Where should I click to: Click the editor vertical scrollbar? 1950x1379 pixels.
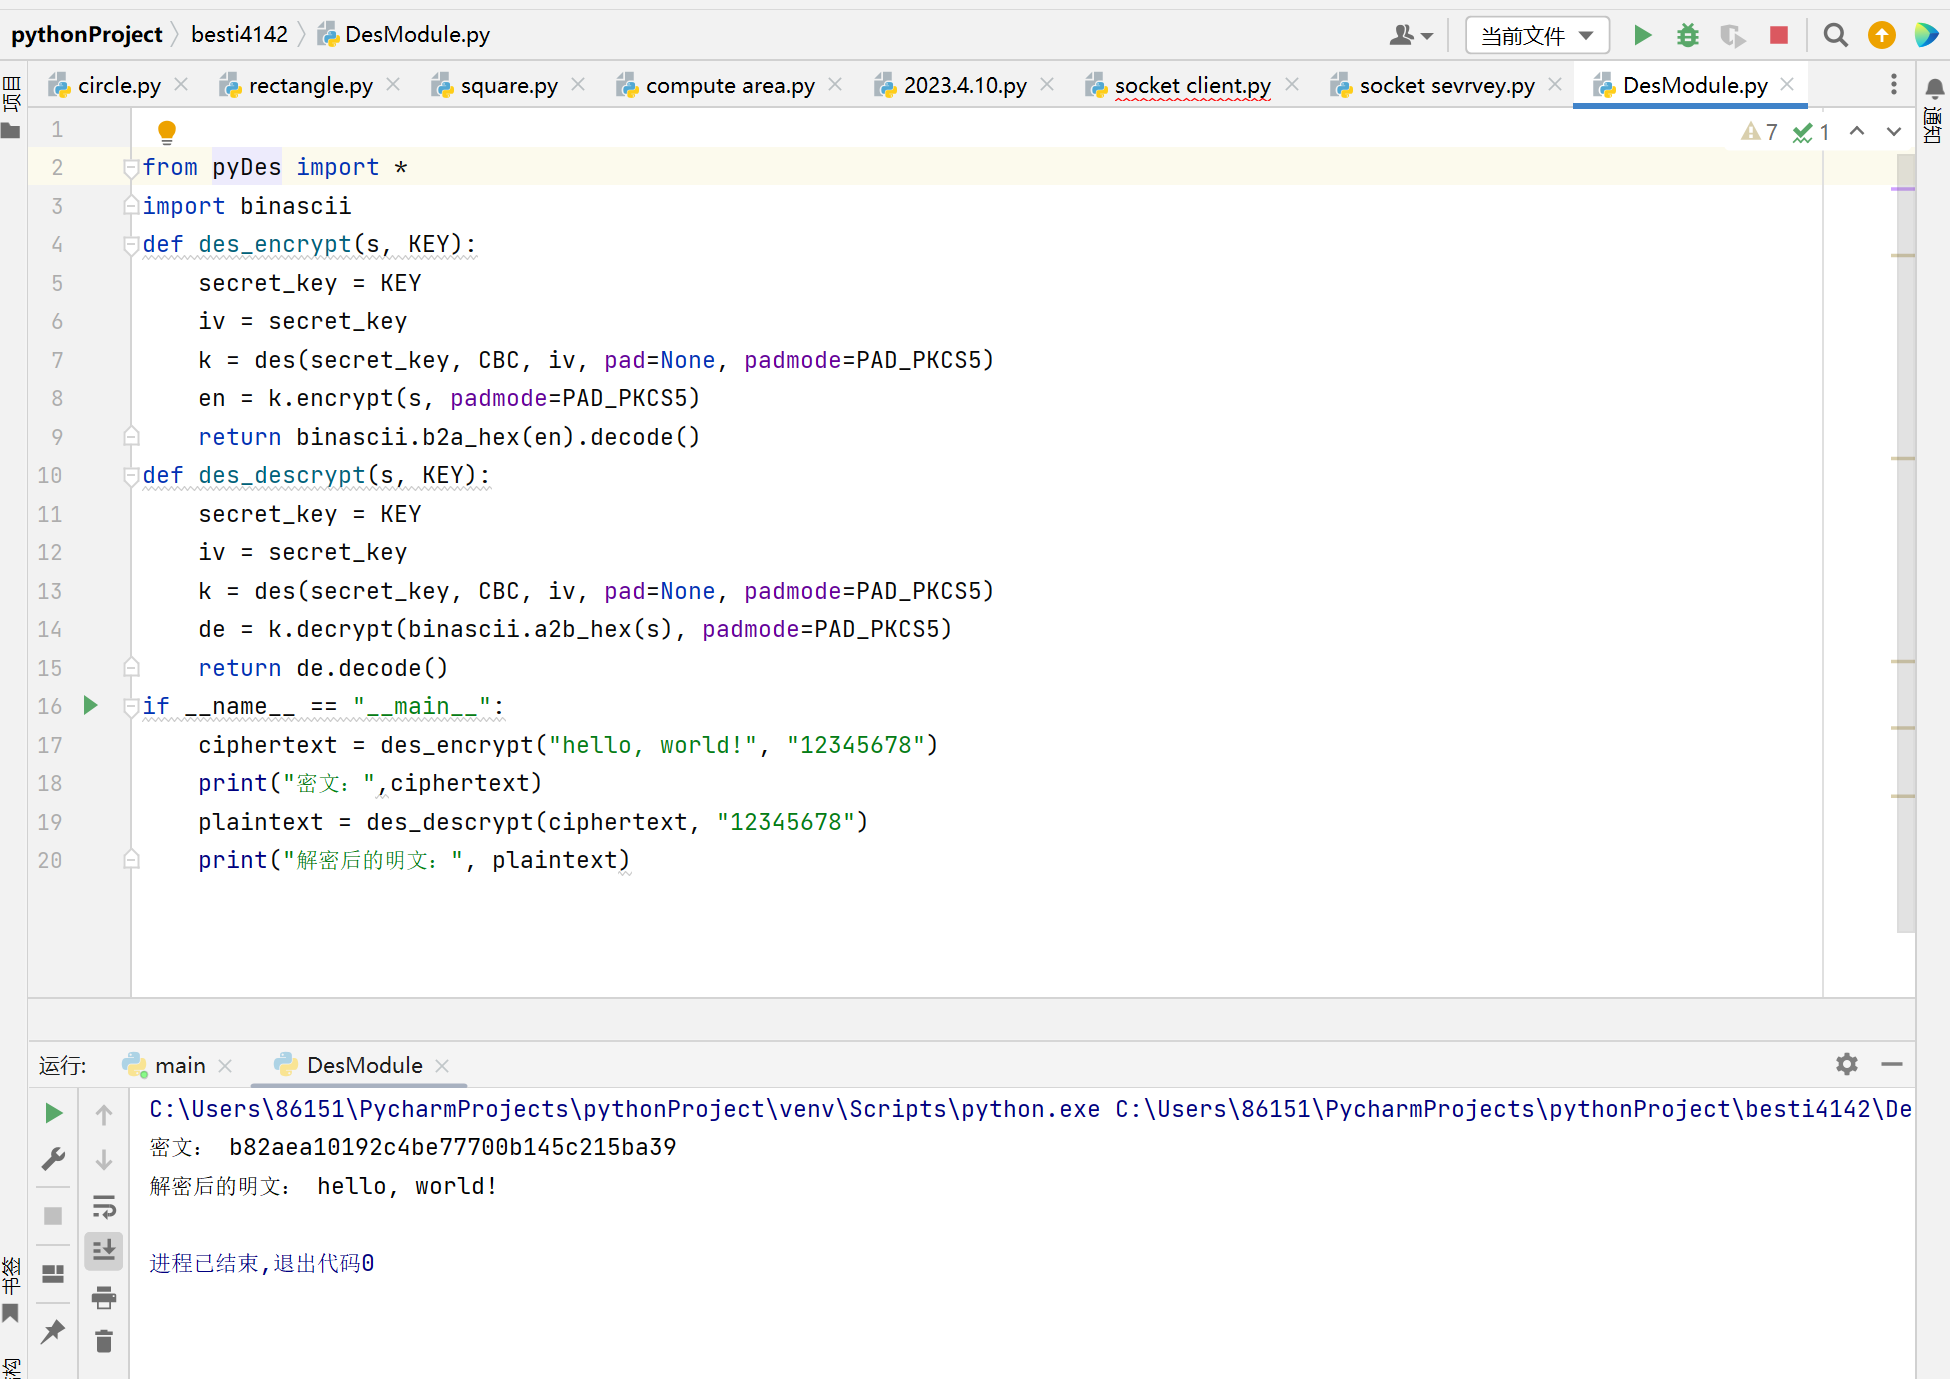[x=1905, y=560]
